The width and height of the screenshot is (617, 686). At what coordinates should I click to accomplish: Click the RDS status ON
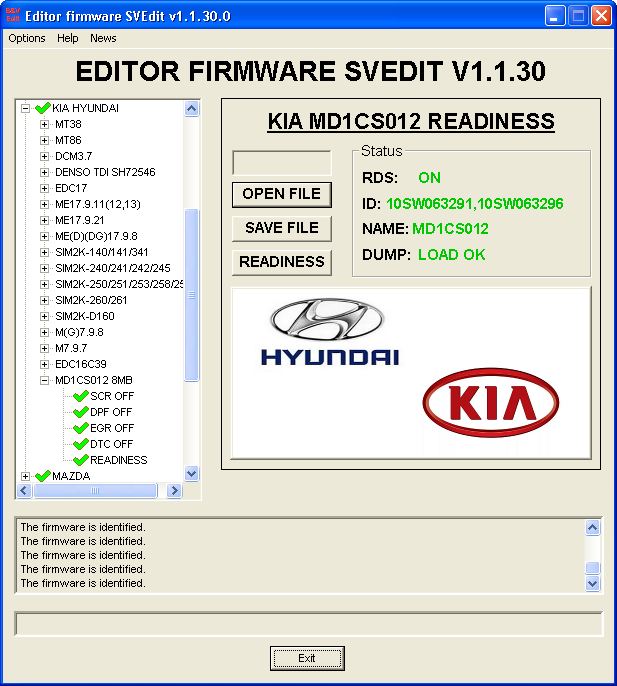click(x=429, y=178)
